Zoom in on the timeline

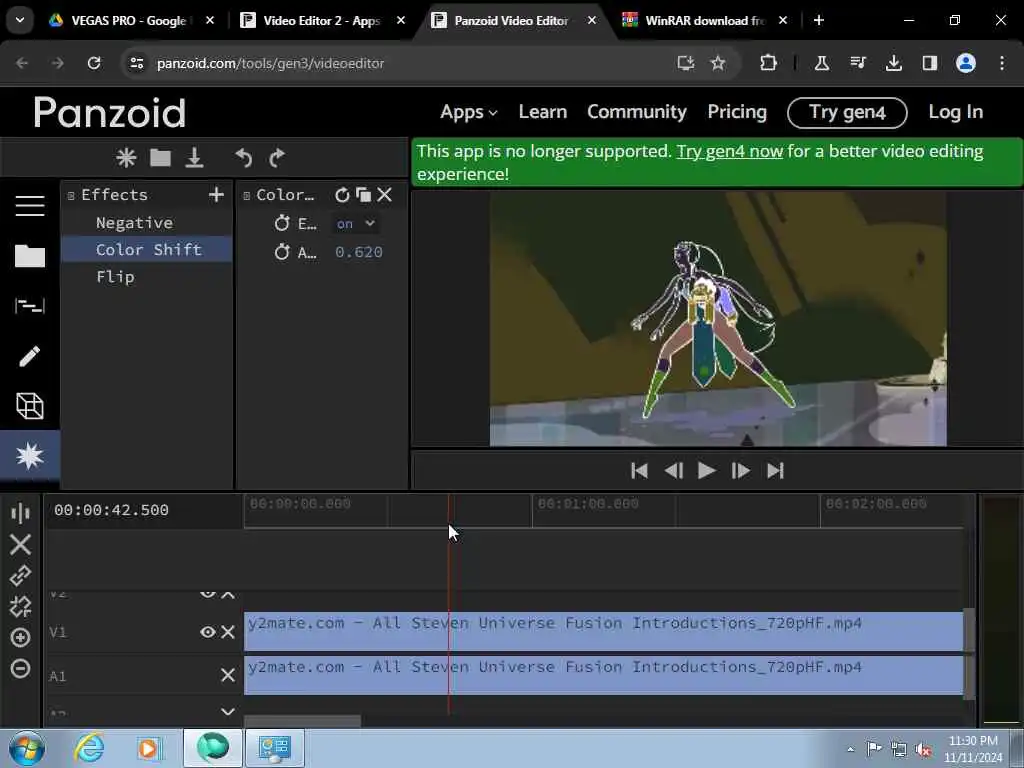pos(20,637)
